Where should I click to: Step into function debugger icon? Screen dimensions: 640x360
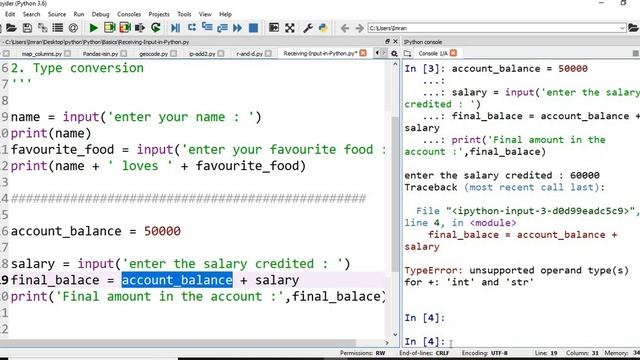pos(207,28)
